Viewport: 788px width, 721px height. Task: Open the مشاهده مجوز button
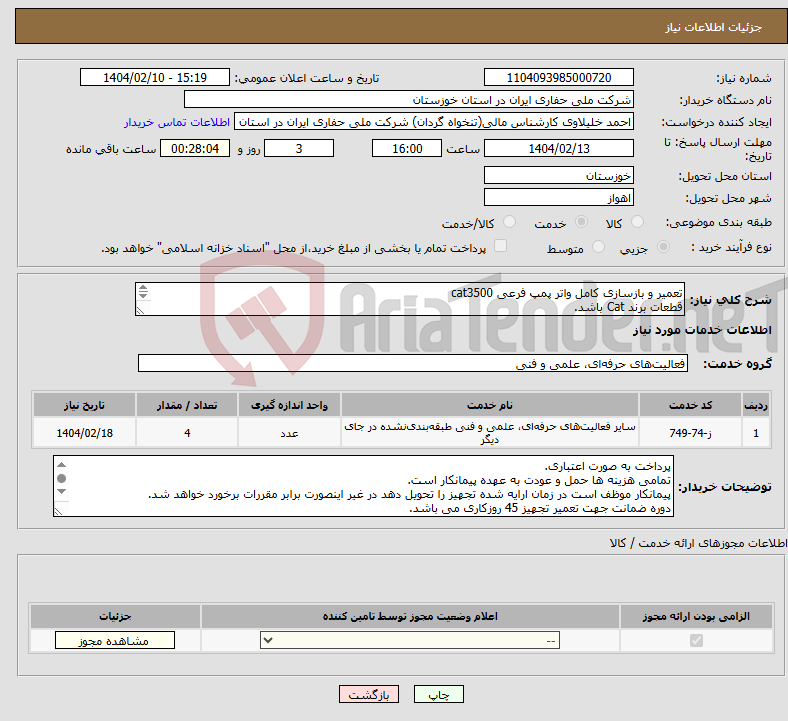[115, 641]
